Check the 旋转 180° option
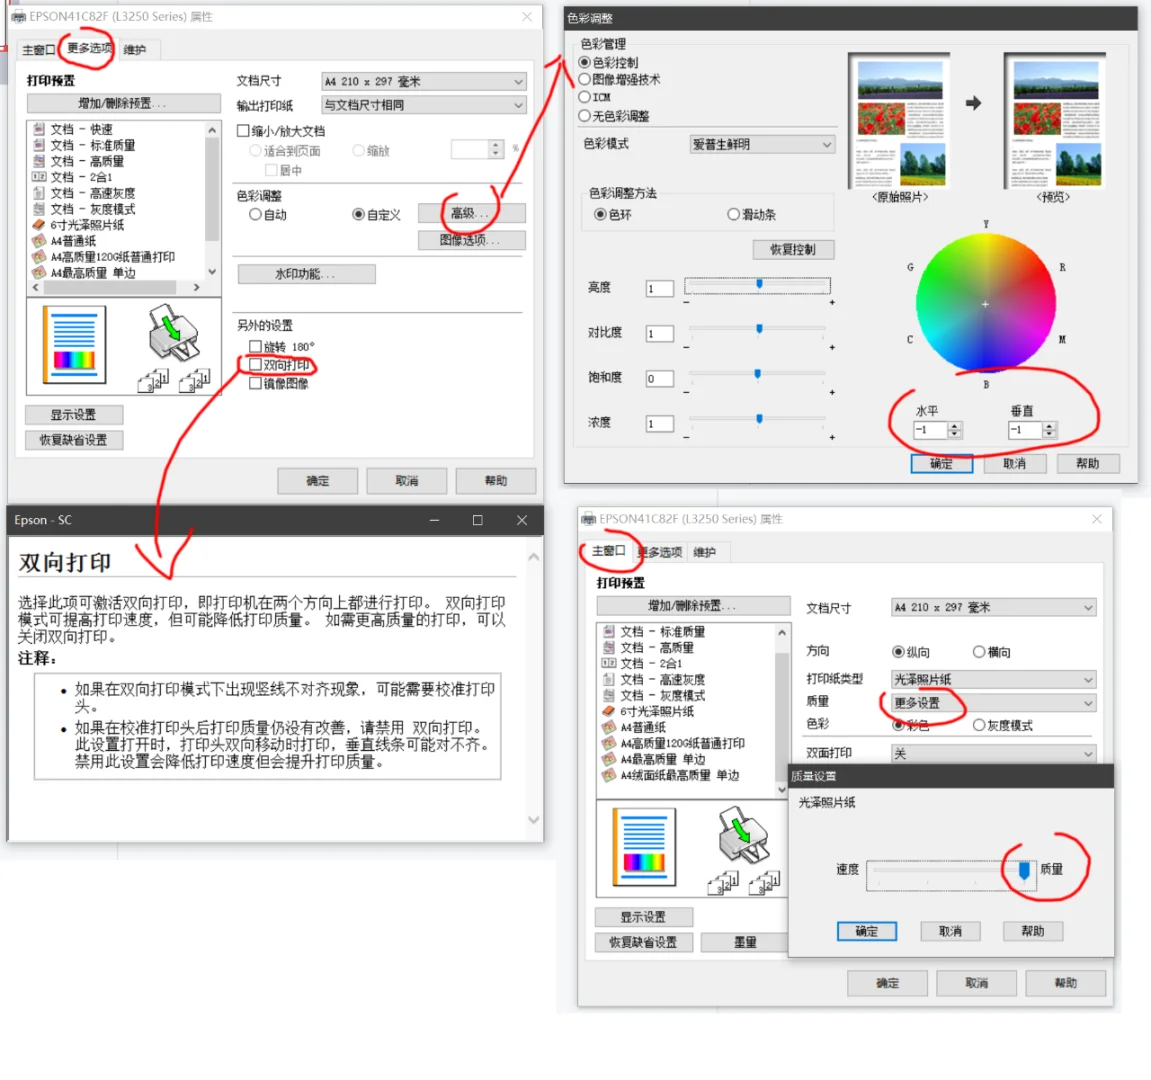Viewport: 1151px width, 1080px height. pos(255,346)
